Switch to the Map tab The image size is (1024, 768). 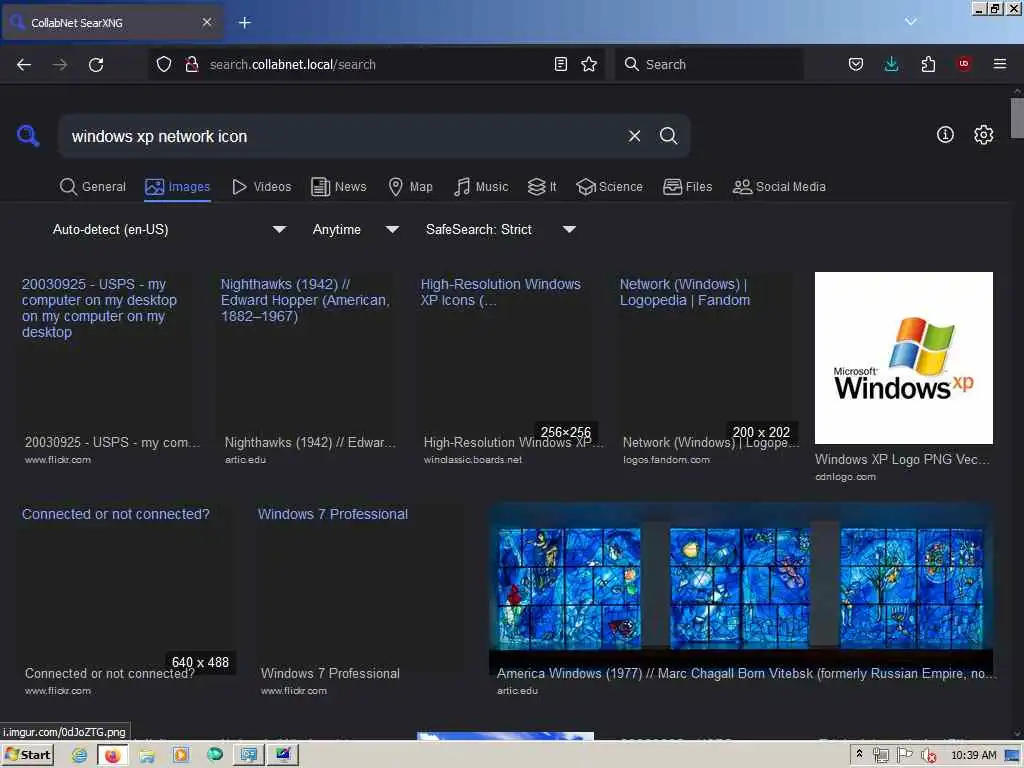pos(411,187)
